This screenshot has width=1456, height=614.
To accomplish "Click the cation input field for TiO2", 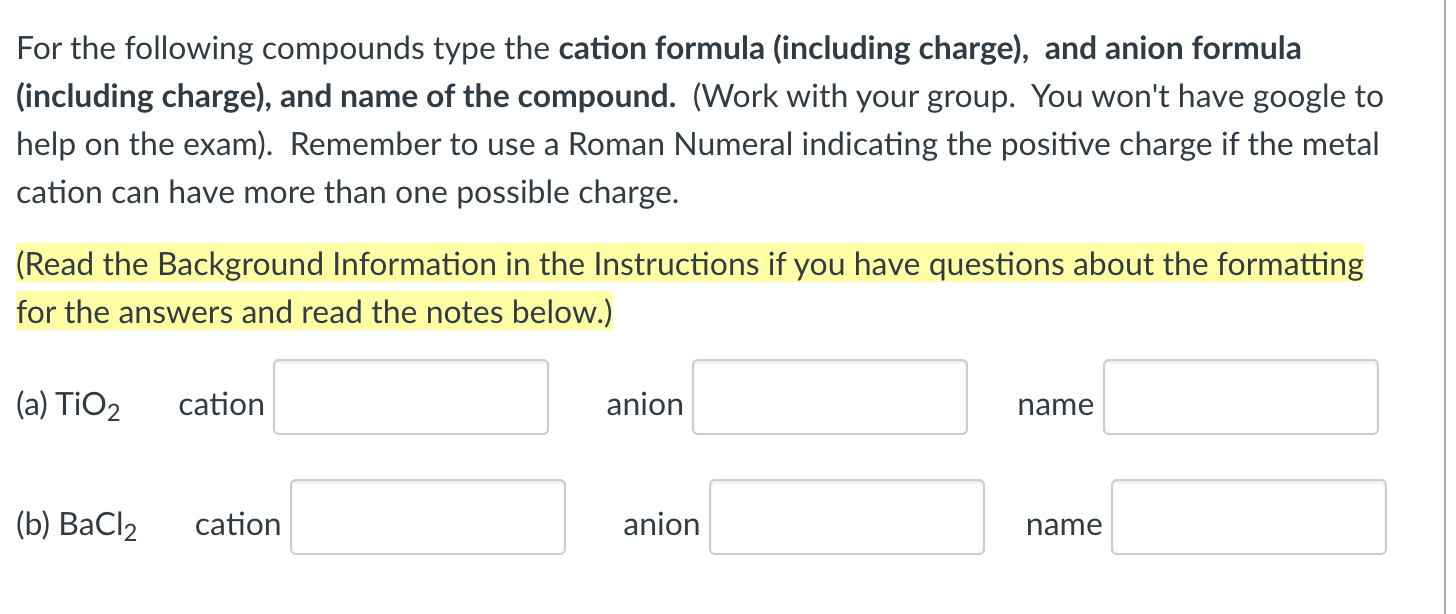I will point(410,396).
